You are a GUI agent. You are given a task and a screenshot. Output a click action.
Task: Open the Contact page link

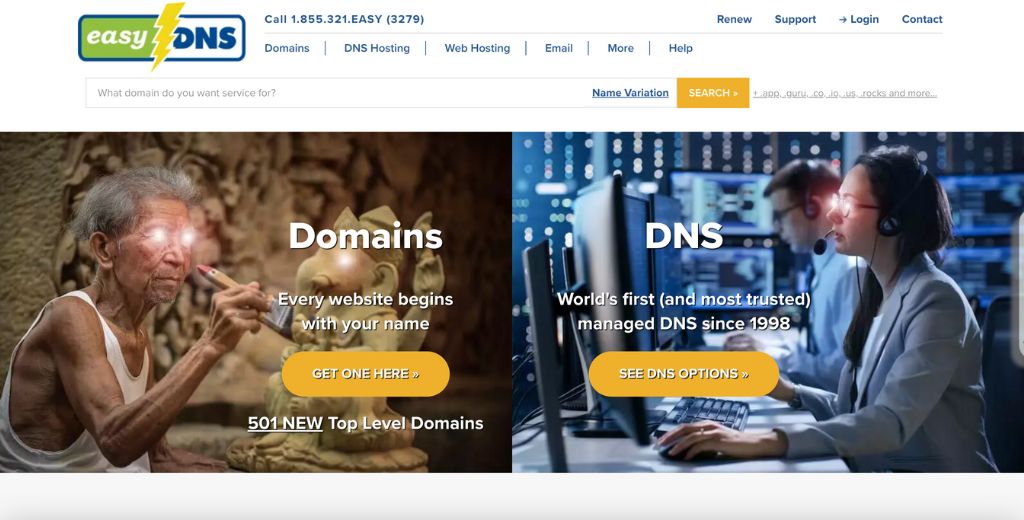(922, 20)
